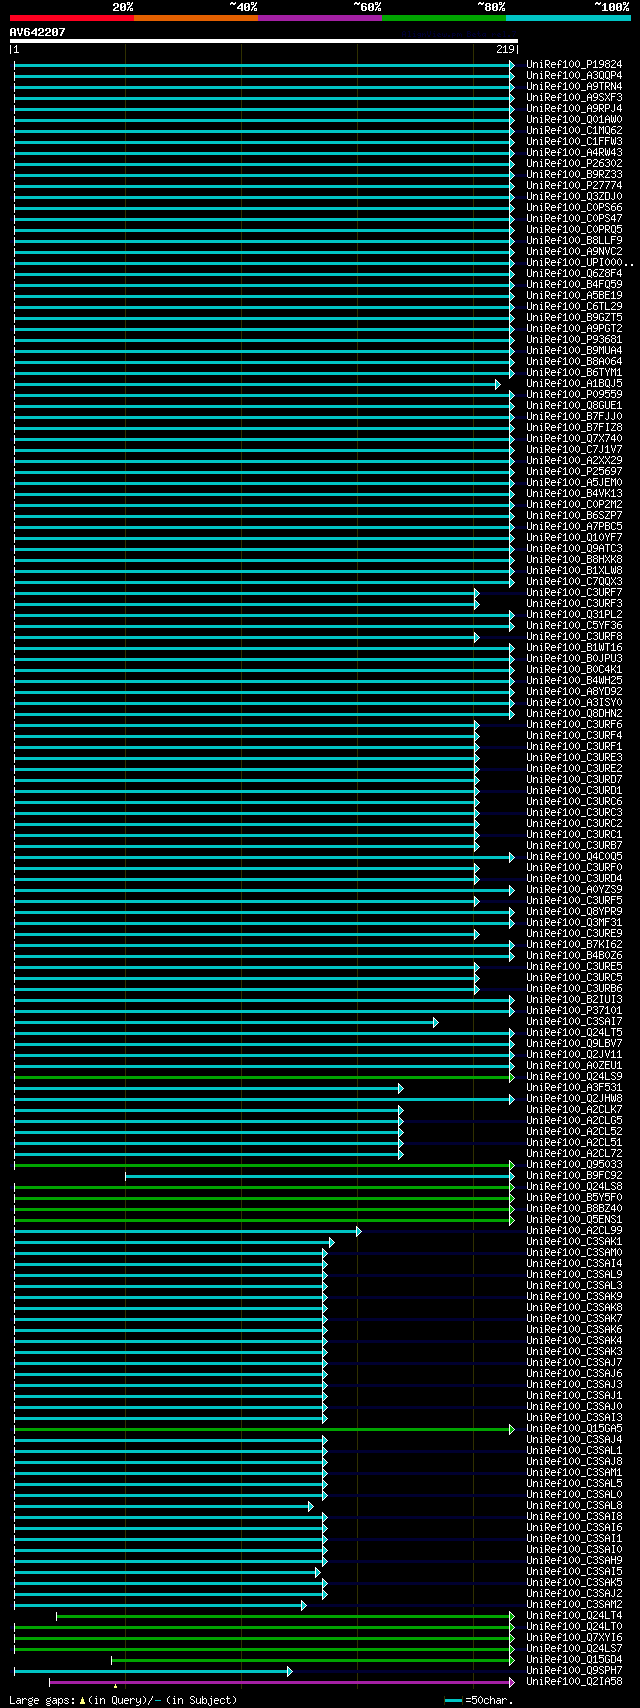Select UniRef100_Q15GA5 label
The image size is (640, 1708).
tap(574, 1428)
